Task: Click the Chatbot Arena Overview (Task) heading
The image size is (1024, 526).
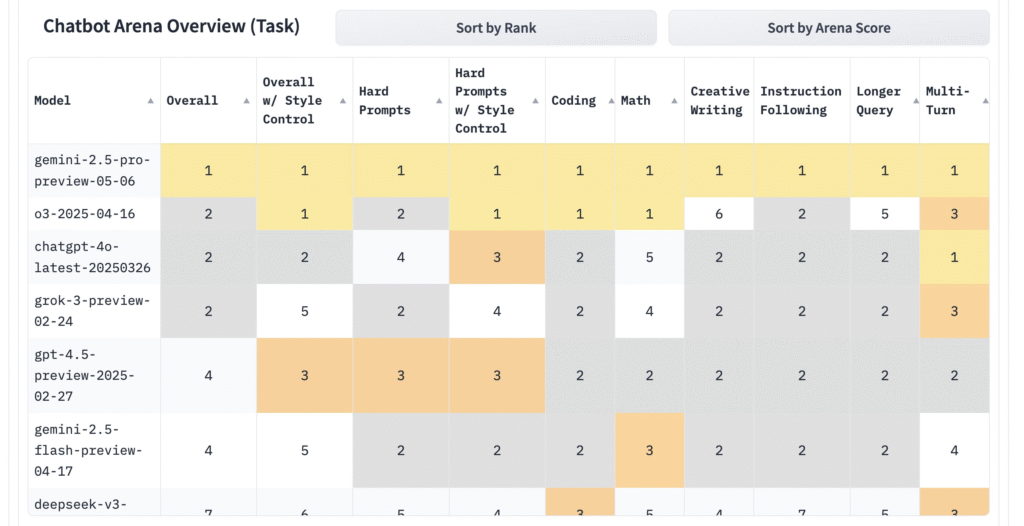Action: (171, 26)
